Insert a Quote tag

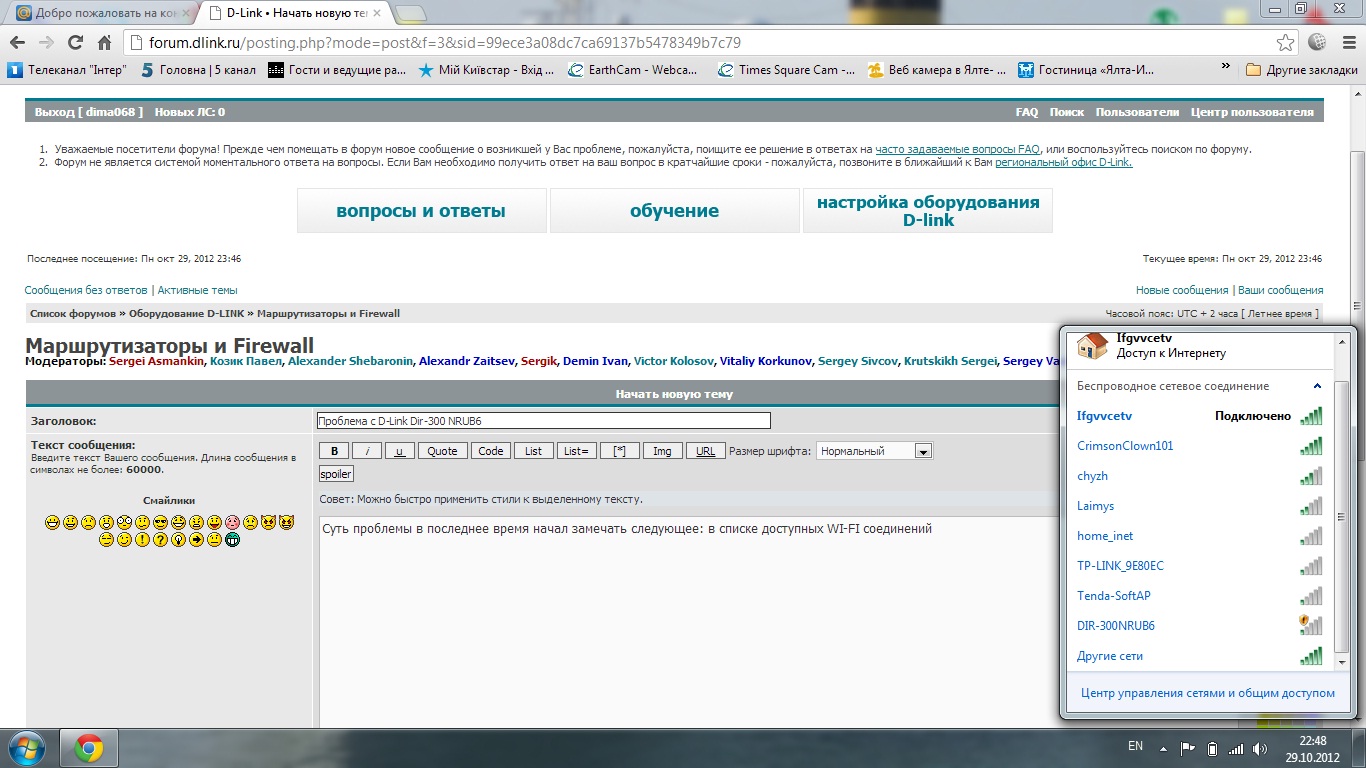pyautogui.click(x=442, y=451)
